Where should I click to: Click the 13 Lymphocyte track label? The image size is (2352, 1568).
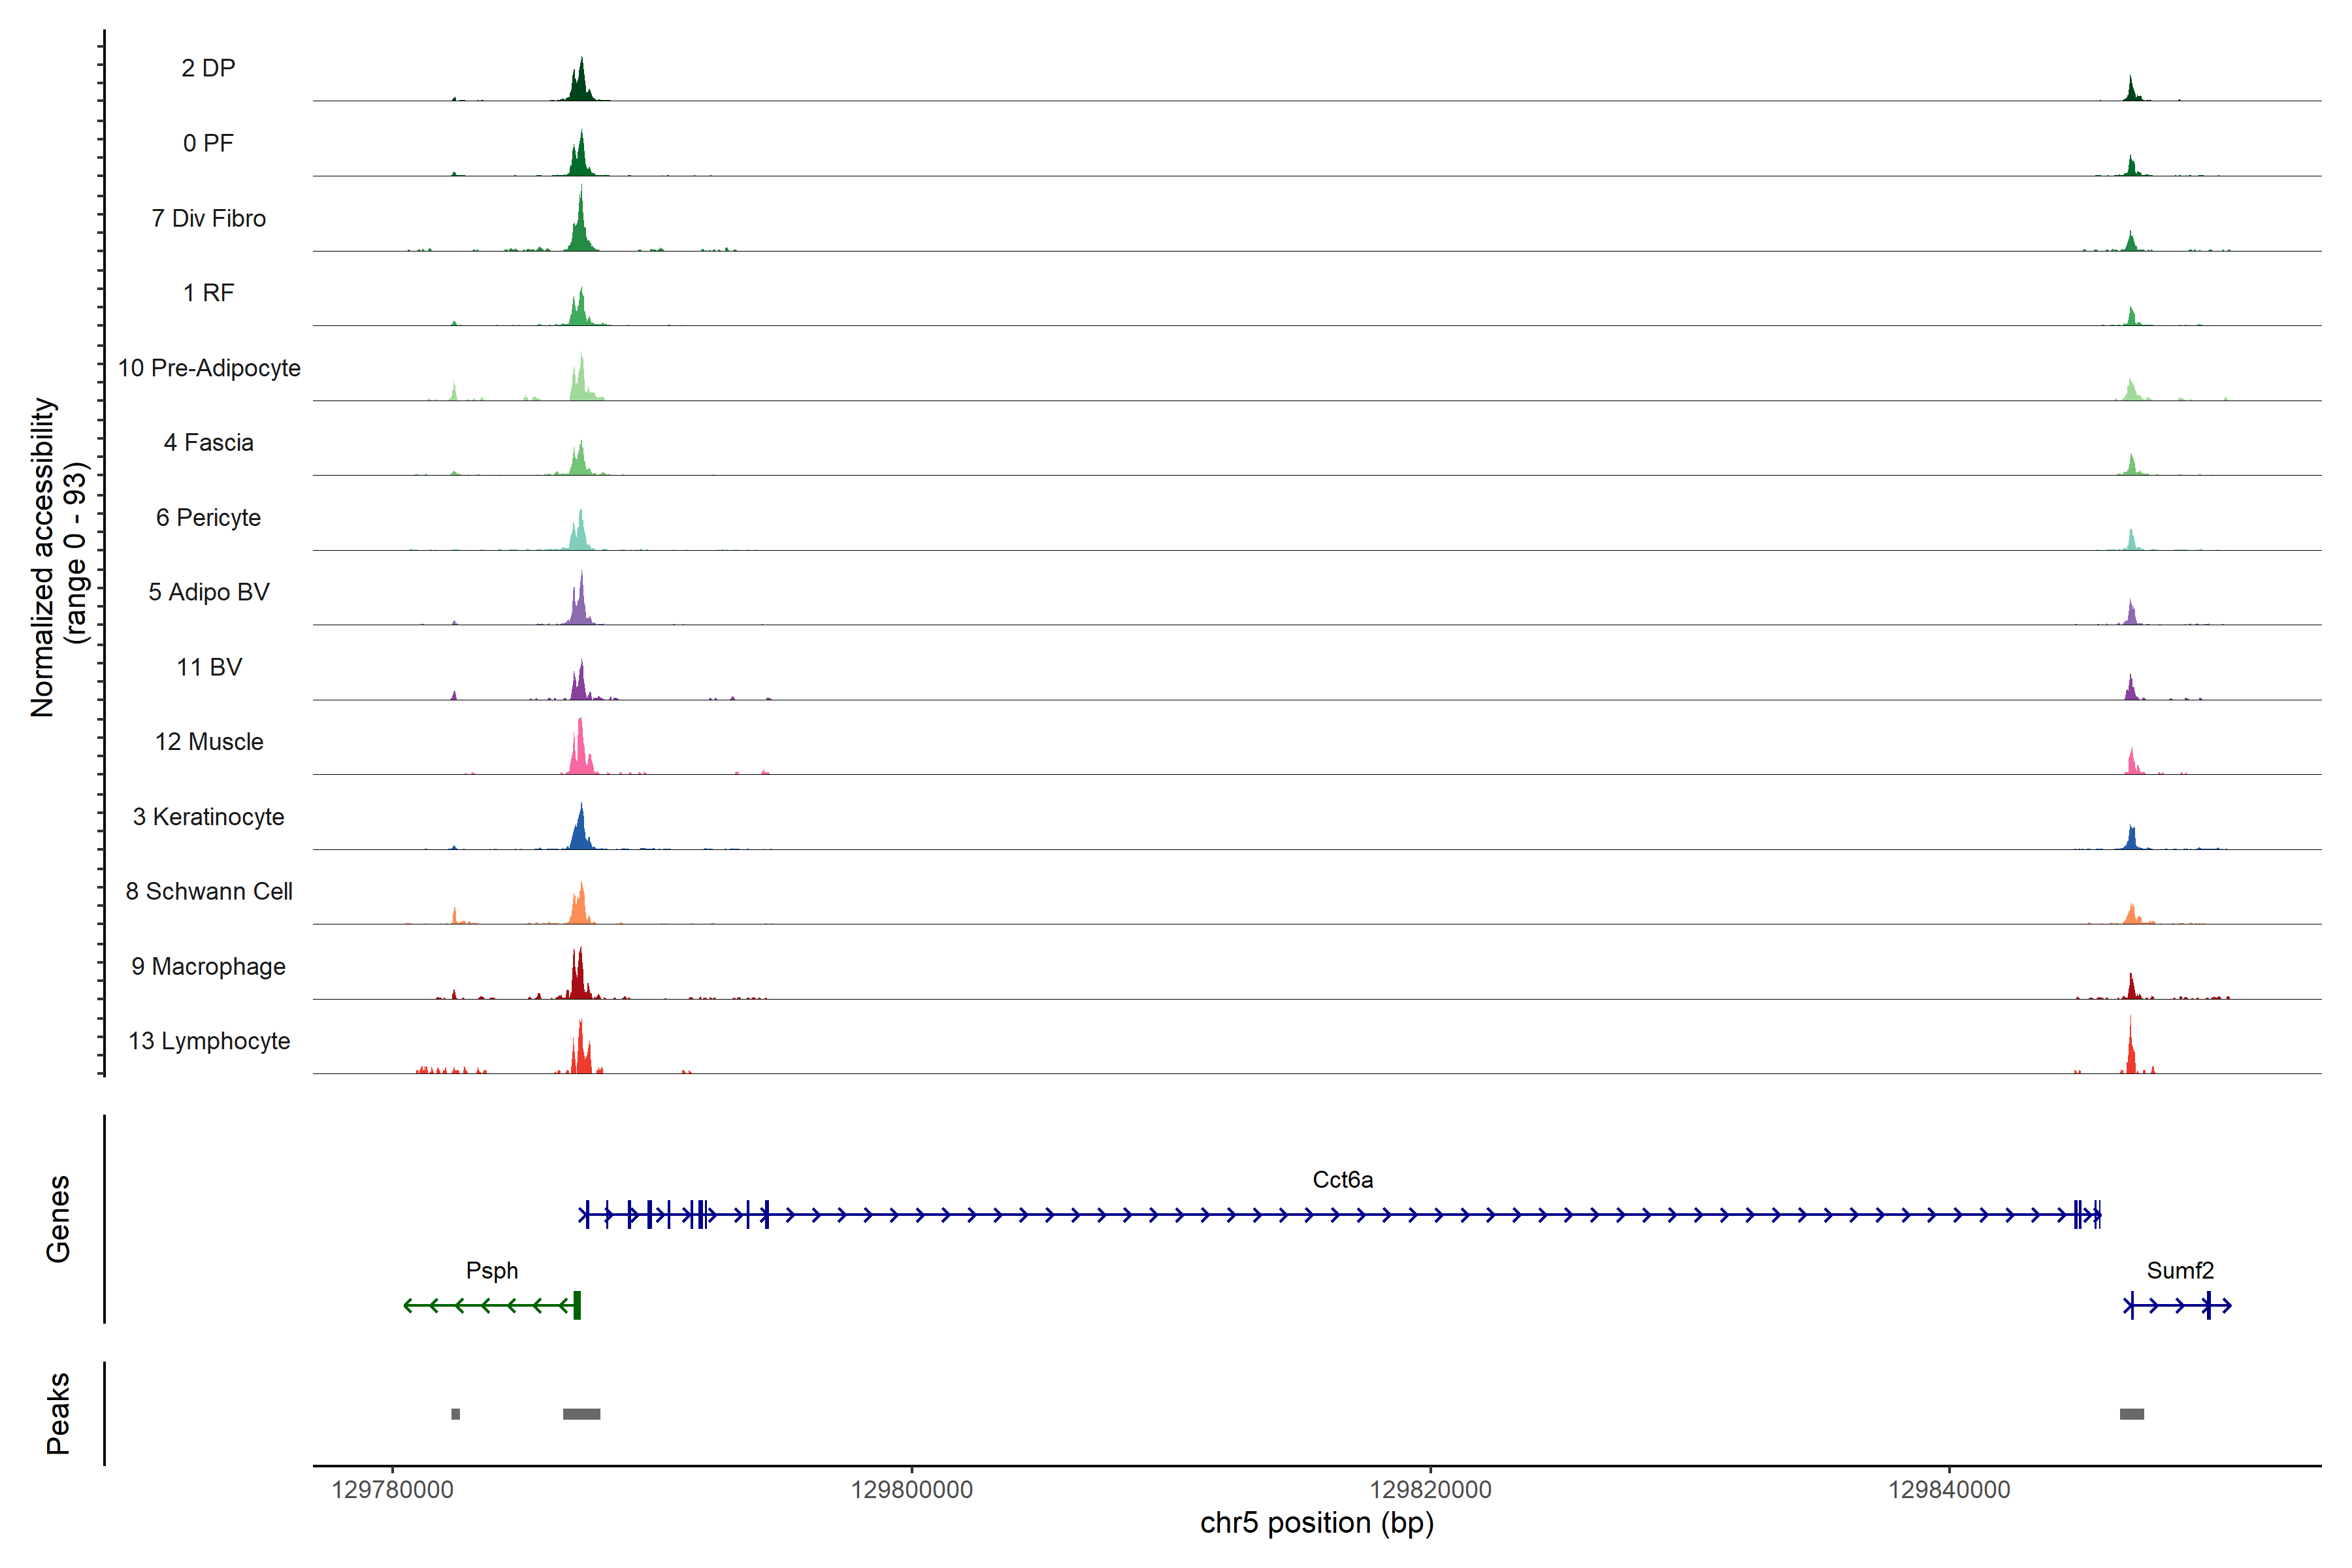209,1041
